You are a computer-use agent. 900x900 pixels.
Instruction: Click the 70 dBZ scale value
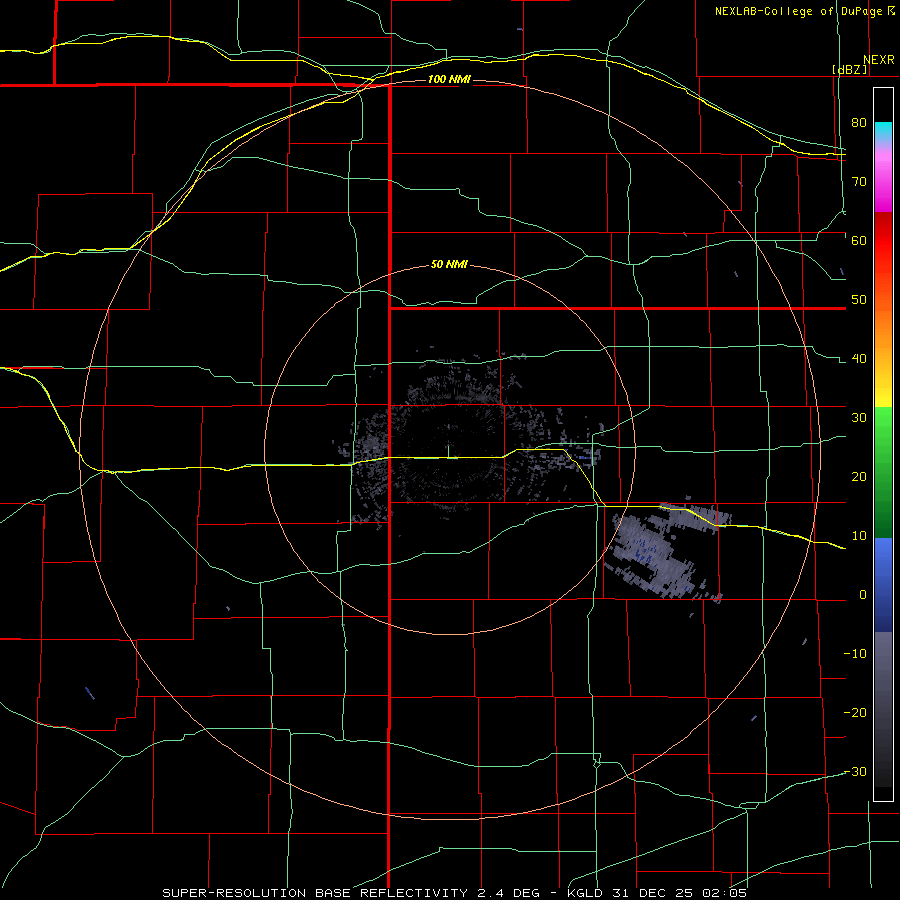pos(859,181)
